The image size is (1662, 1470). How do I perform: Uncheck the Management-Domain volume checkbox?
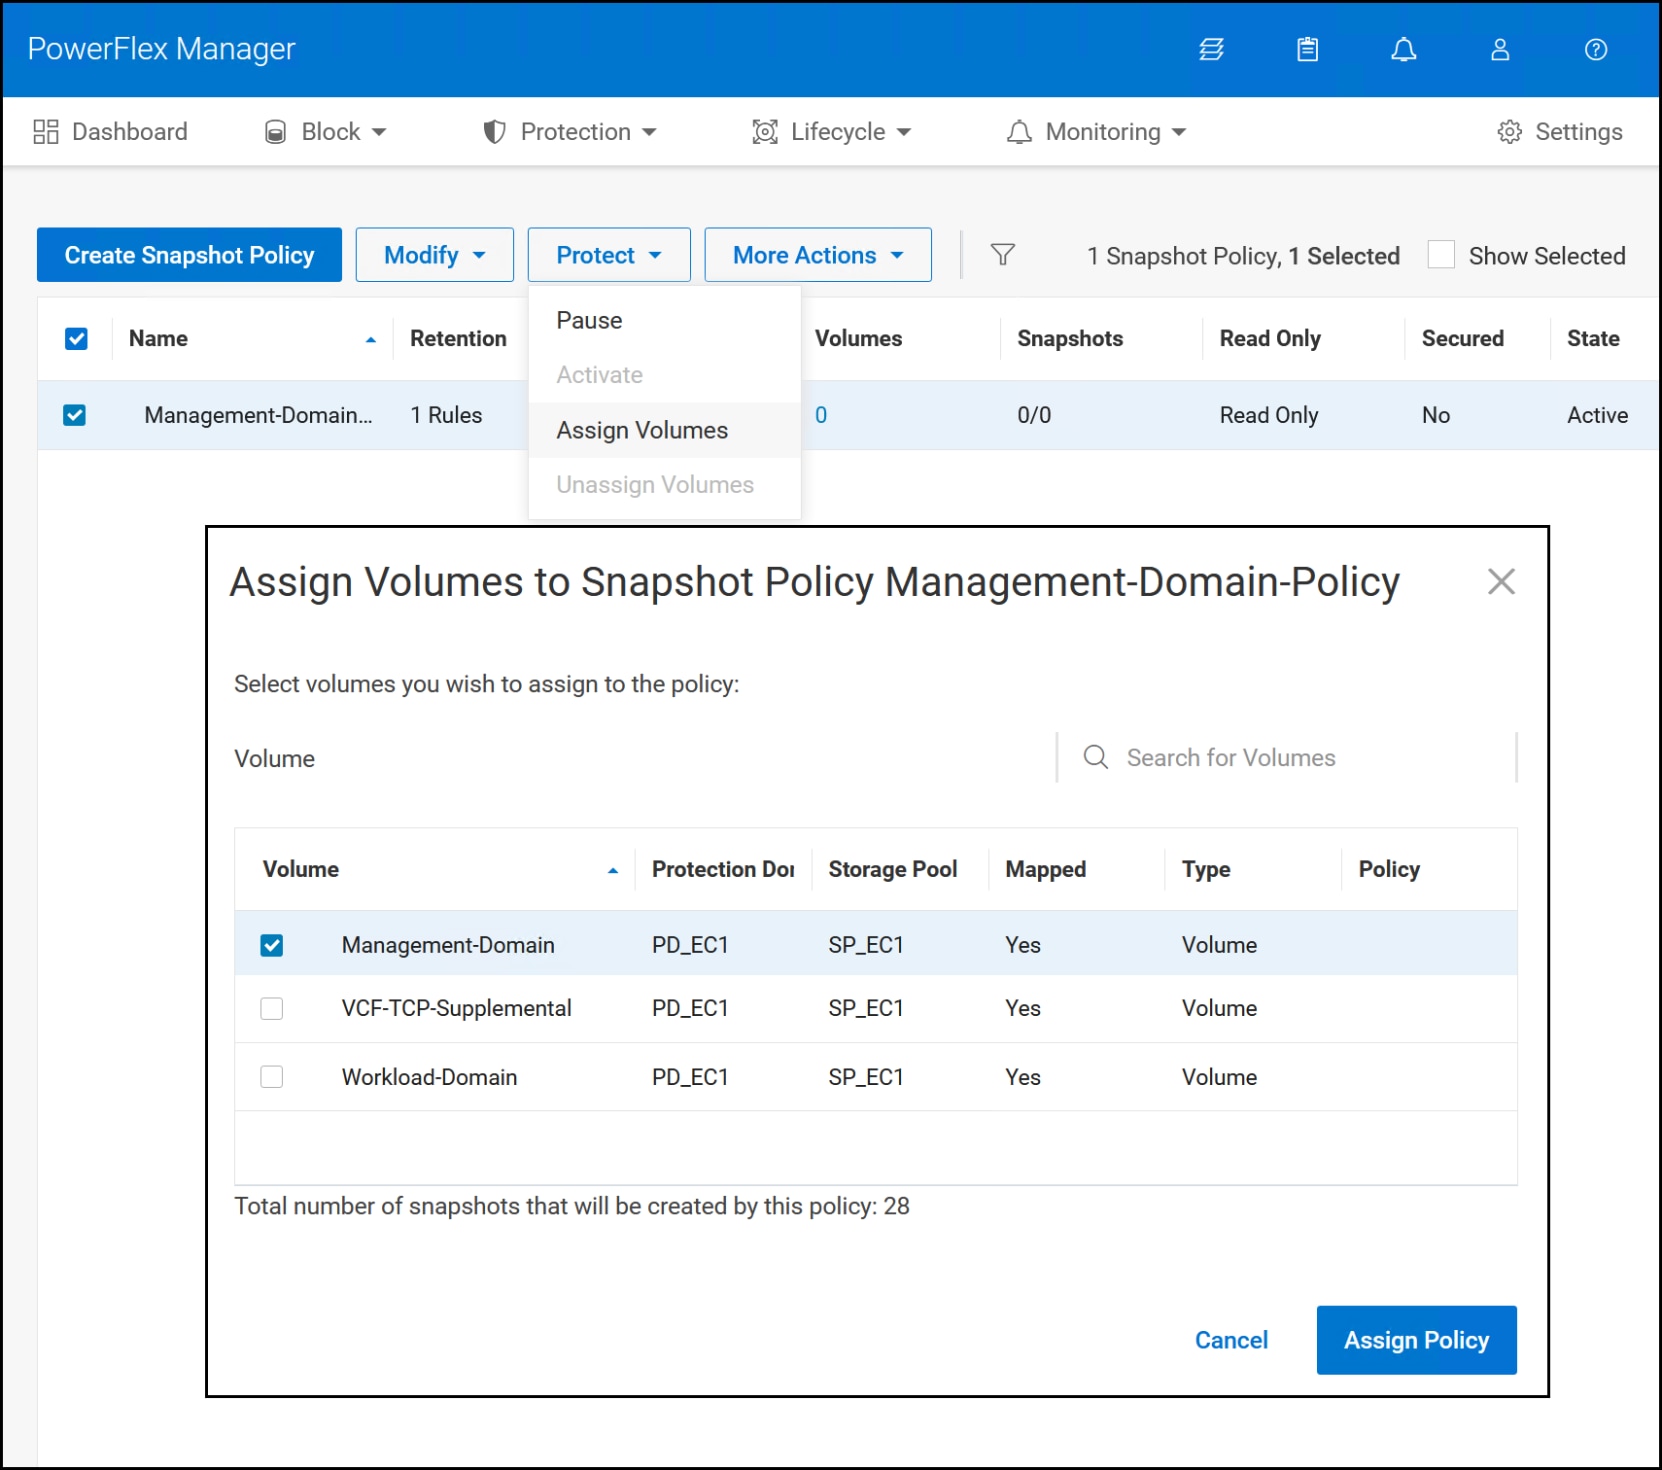(271, 945)
